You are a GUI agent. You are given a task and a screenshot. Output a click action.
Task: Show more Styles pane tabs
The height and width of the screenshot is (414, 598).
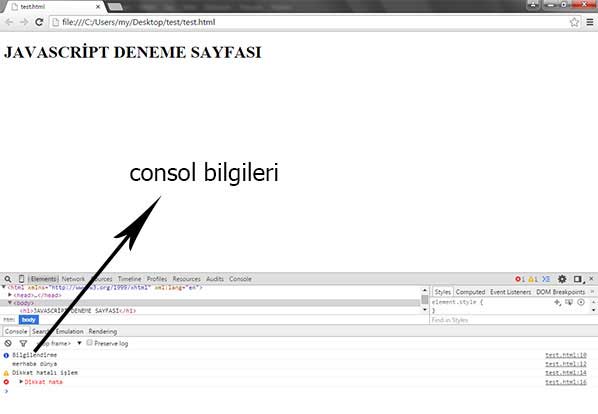tap(592, 292)
